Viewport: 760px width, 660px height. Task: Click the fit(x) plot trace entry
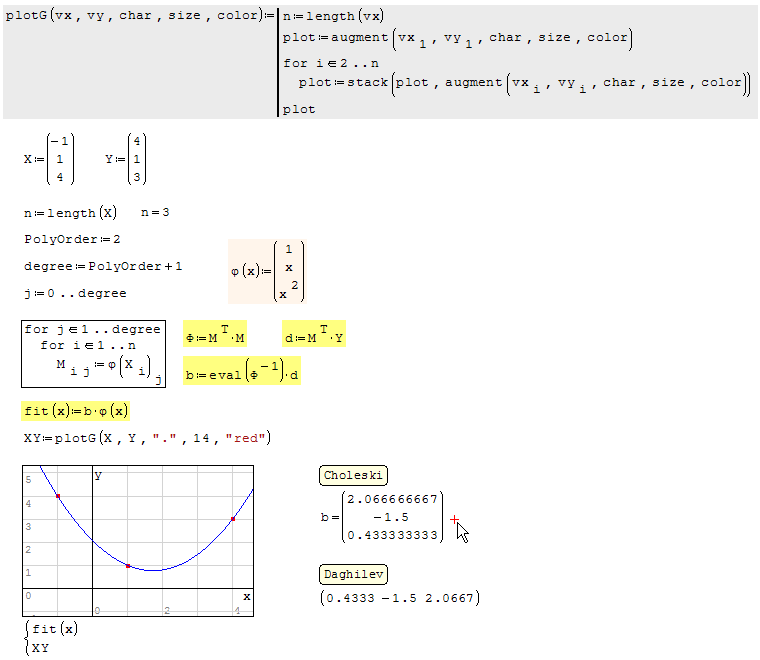point(55,629)
